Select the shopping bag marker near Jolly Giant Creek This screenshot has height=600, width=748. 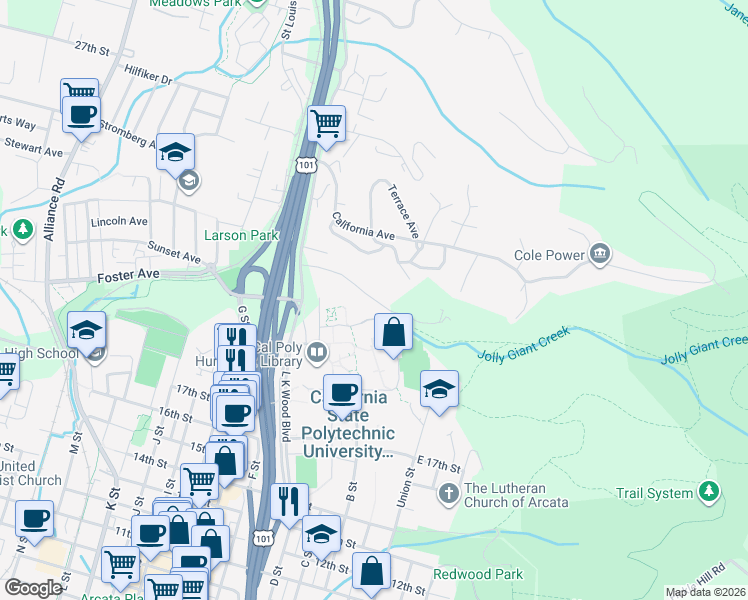tap(394, 332)
